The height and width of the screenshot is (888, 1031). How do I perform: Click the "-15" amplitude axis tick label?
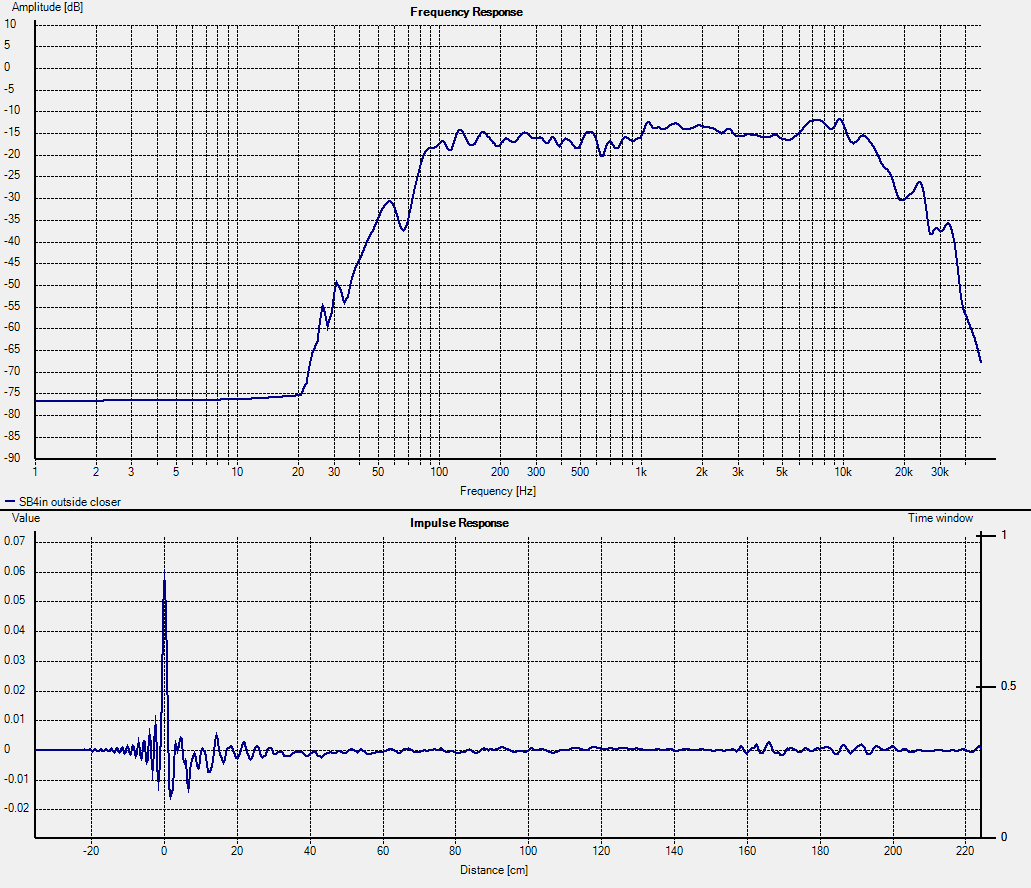[x=12, y=132]
